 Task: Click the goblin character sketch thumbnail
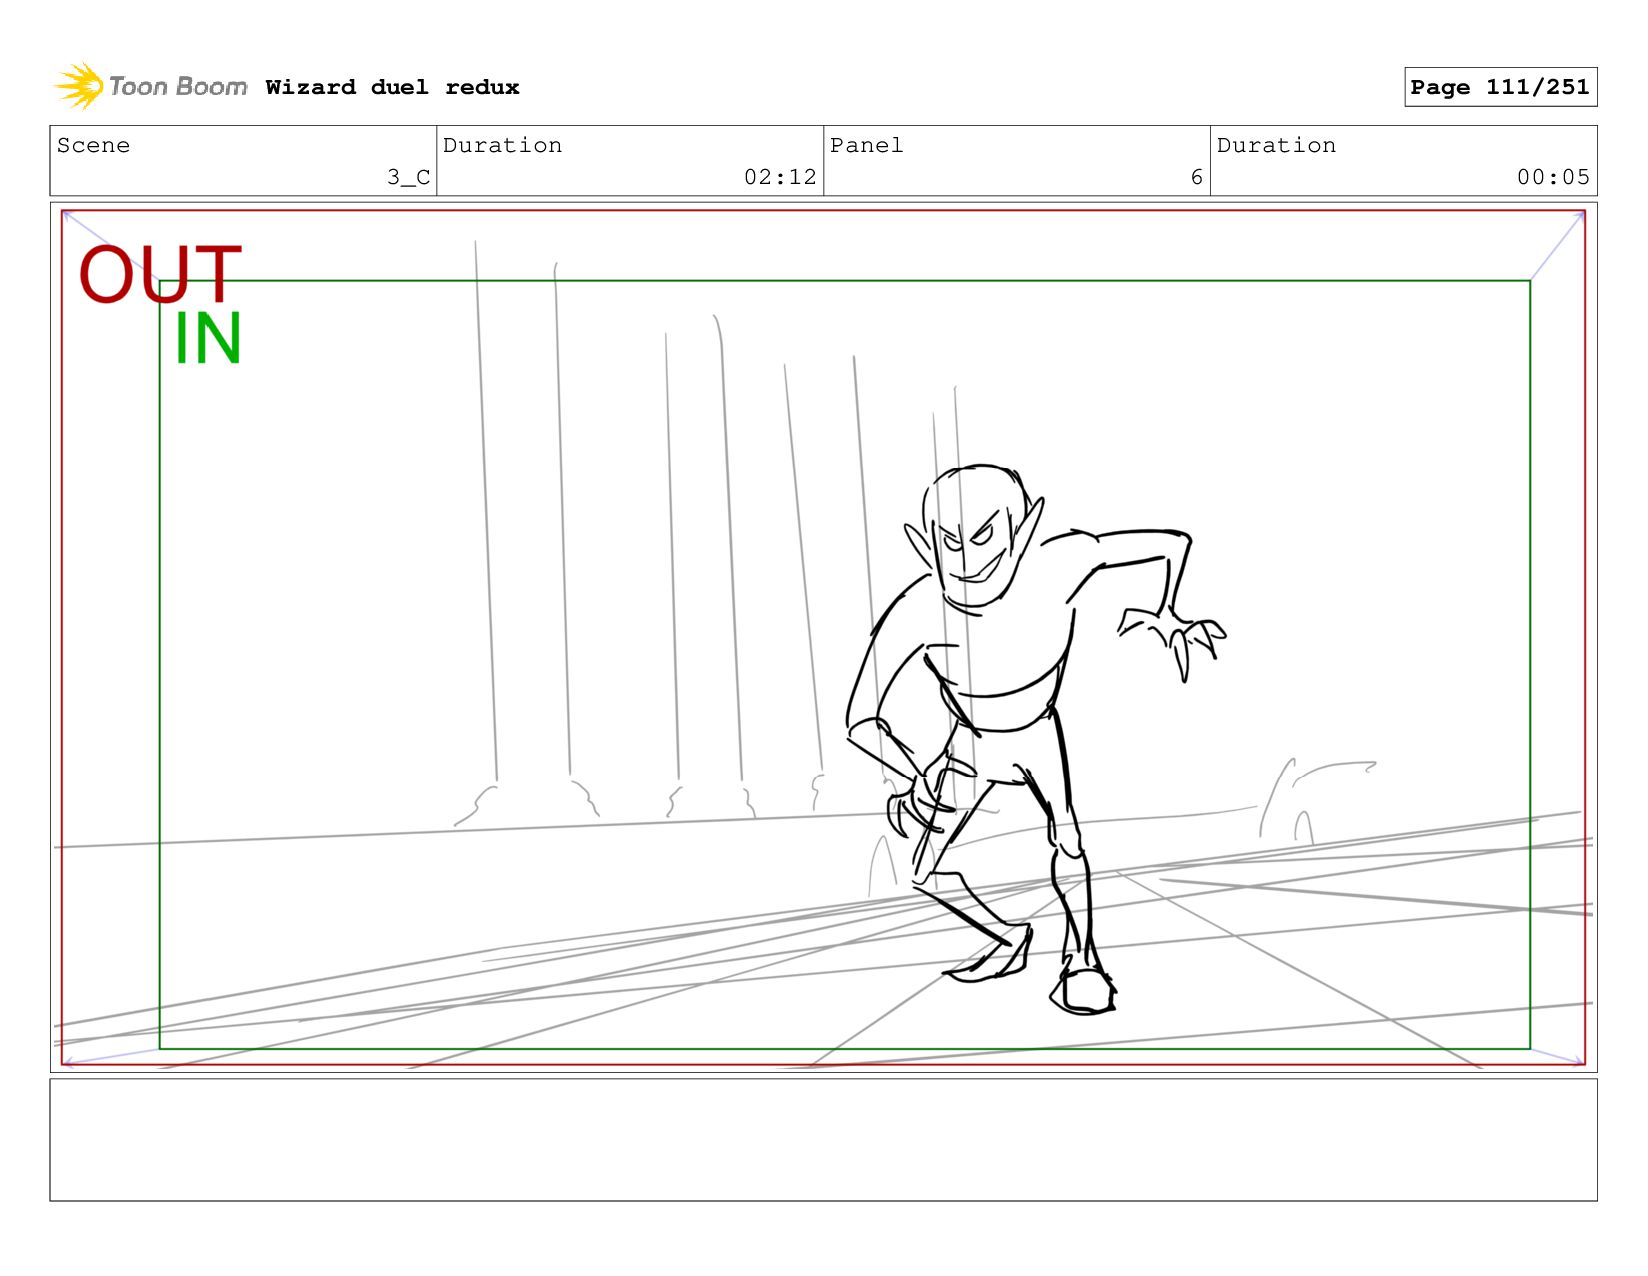click(1037, 738)
